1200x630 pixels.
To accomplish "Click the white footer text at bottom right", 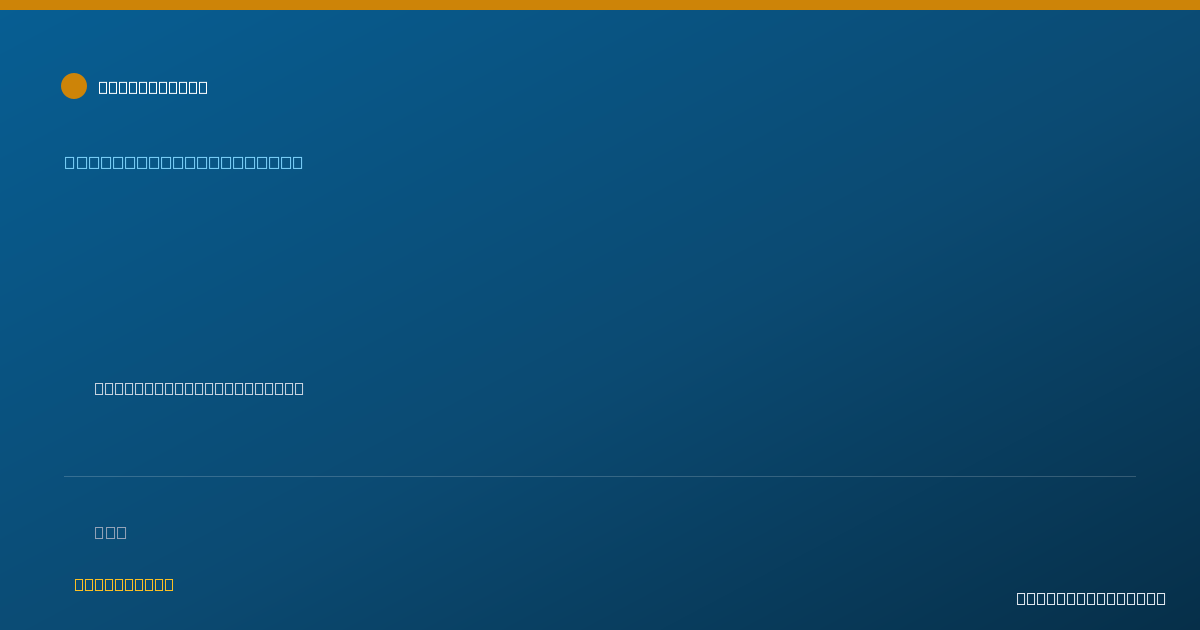I will (x=1091, y=598).
